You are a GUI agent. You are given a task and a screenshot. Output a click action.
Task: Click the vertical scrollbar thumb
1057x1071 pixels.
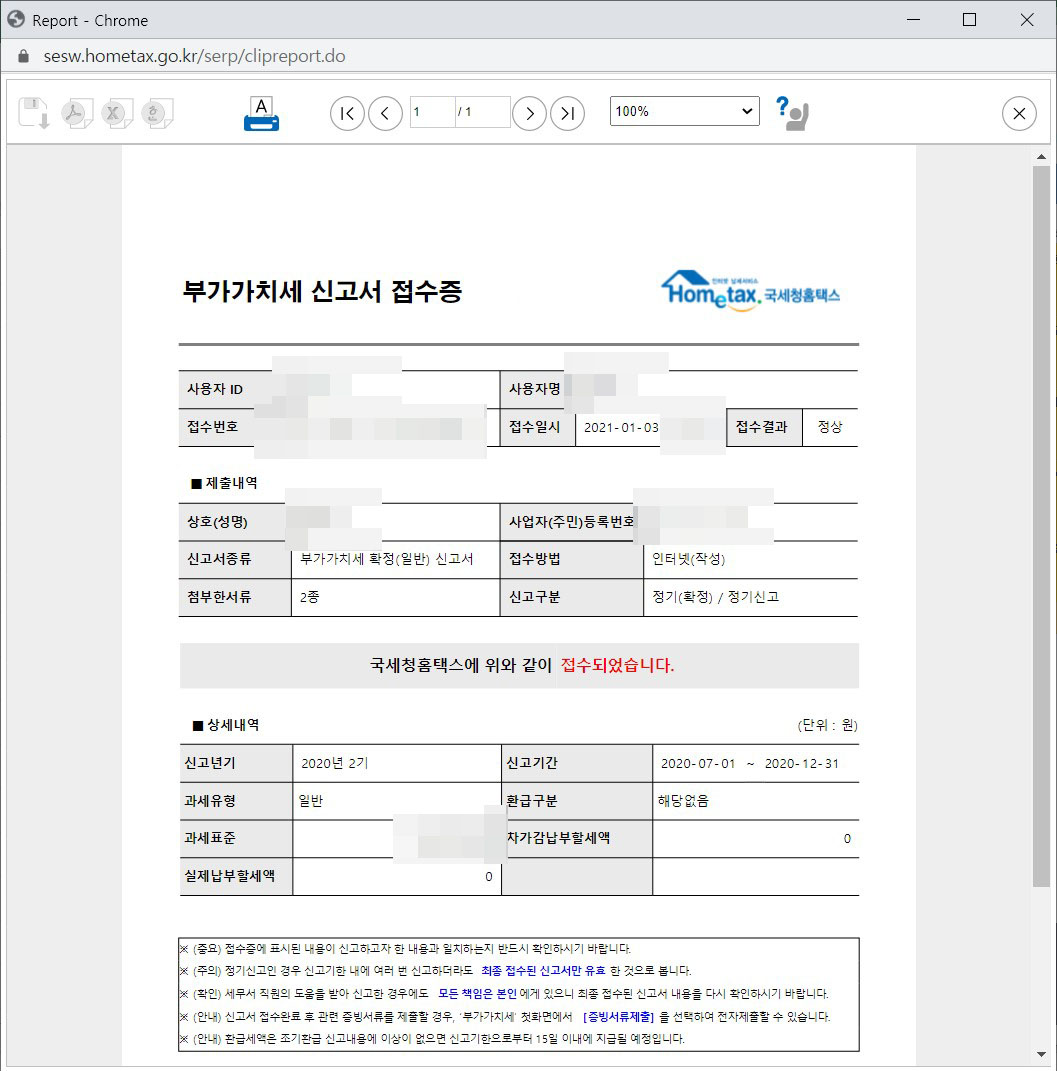coord(1041,526)
